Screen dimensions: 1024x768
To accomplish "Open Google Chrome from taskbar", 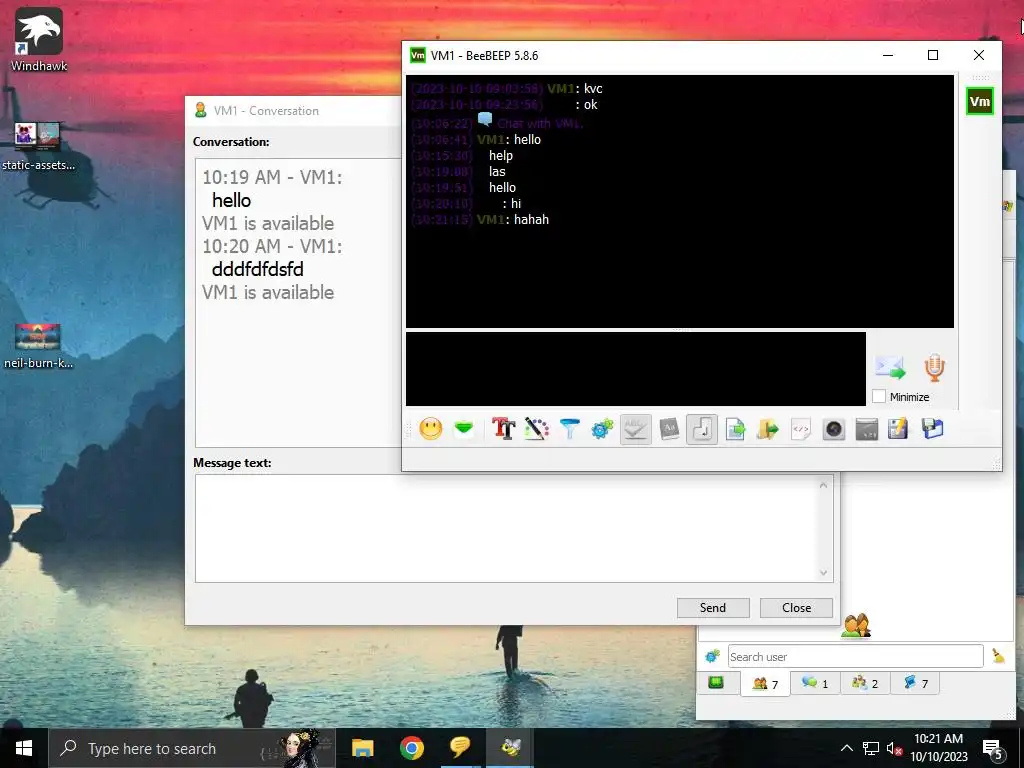I will (x=411, y=748).
